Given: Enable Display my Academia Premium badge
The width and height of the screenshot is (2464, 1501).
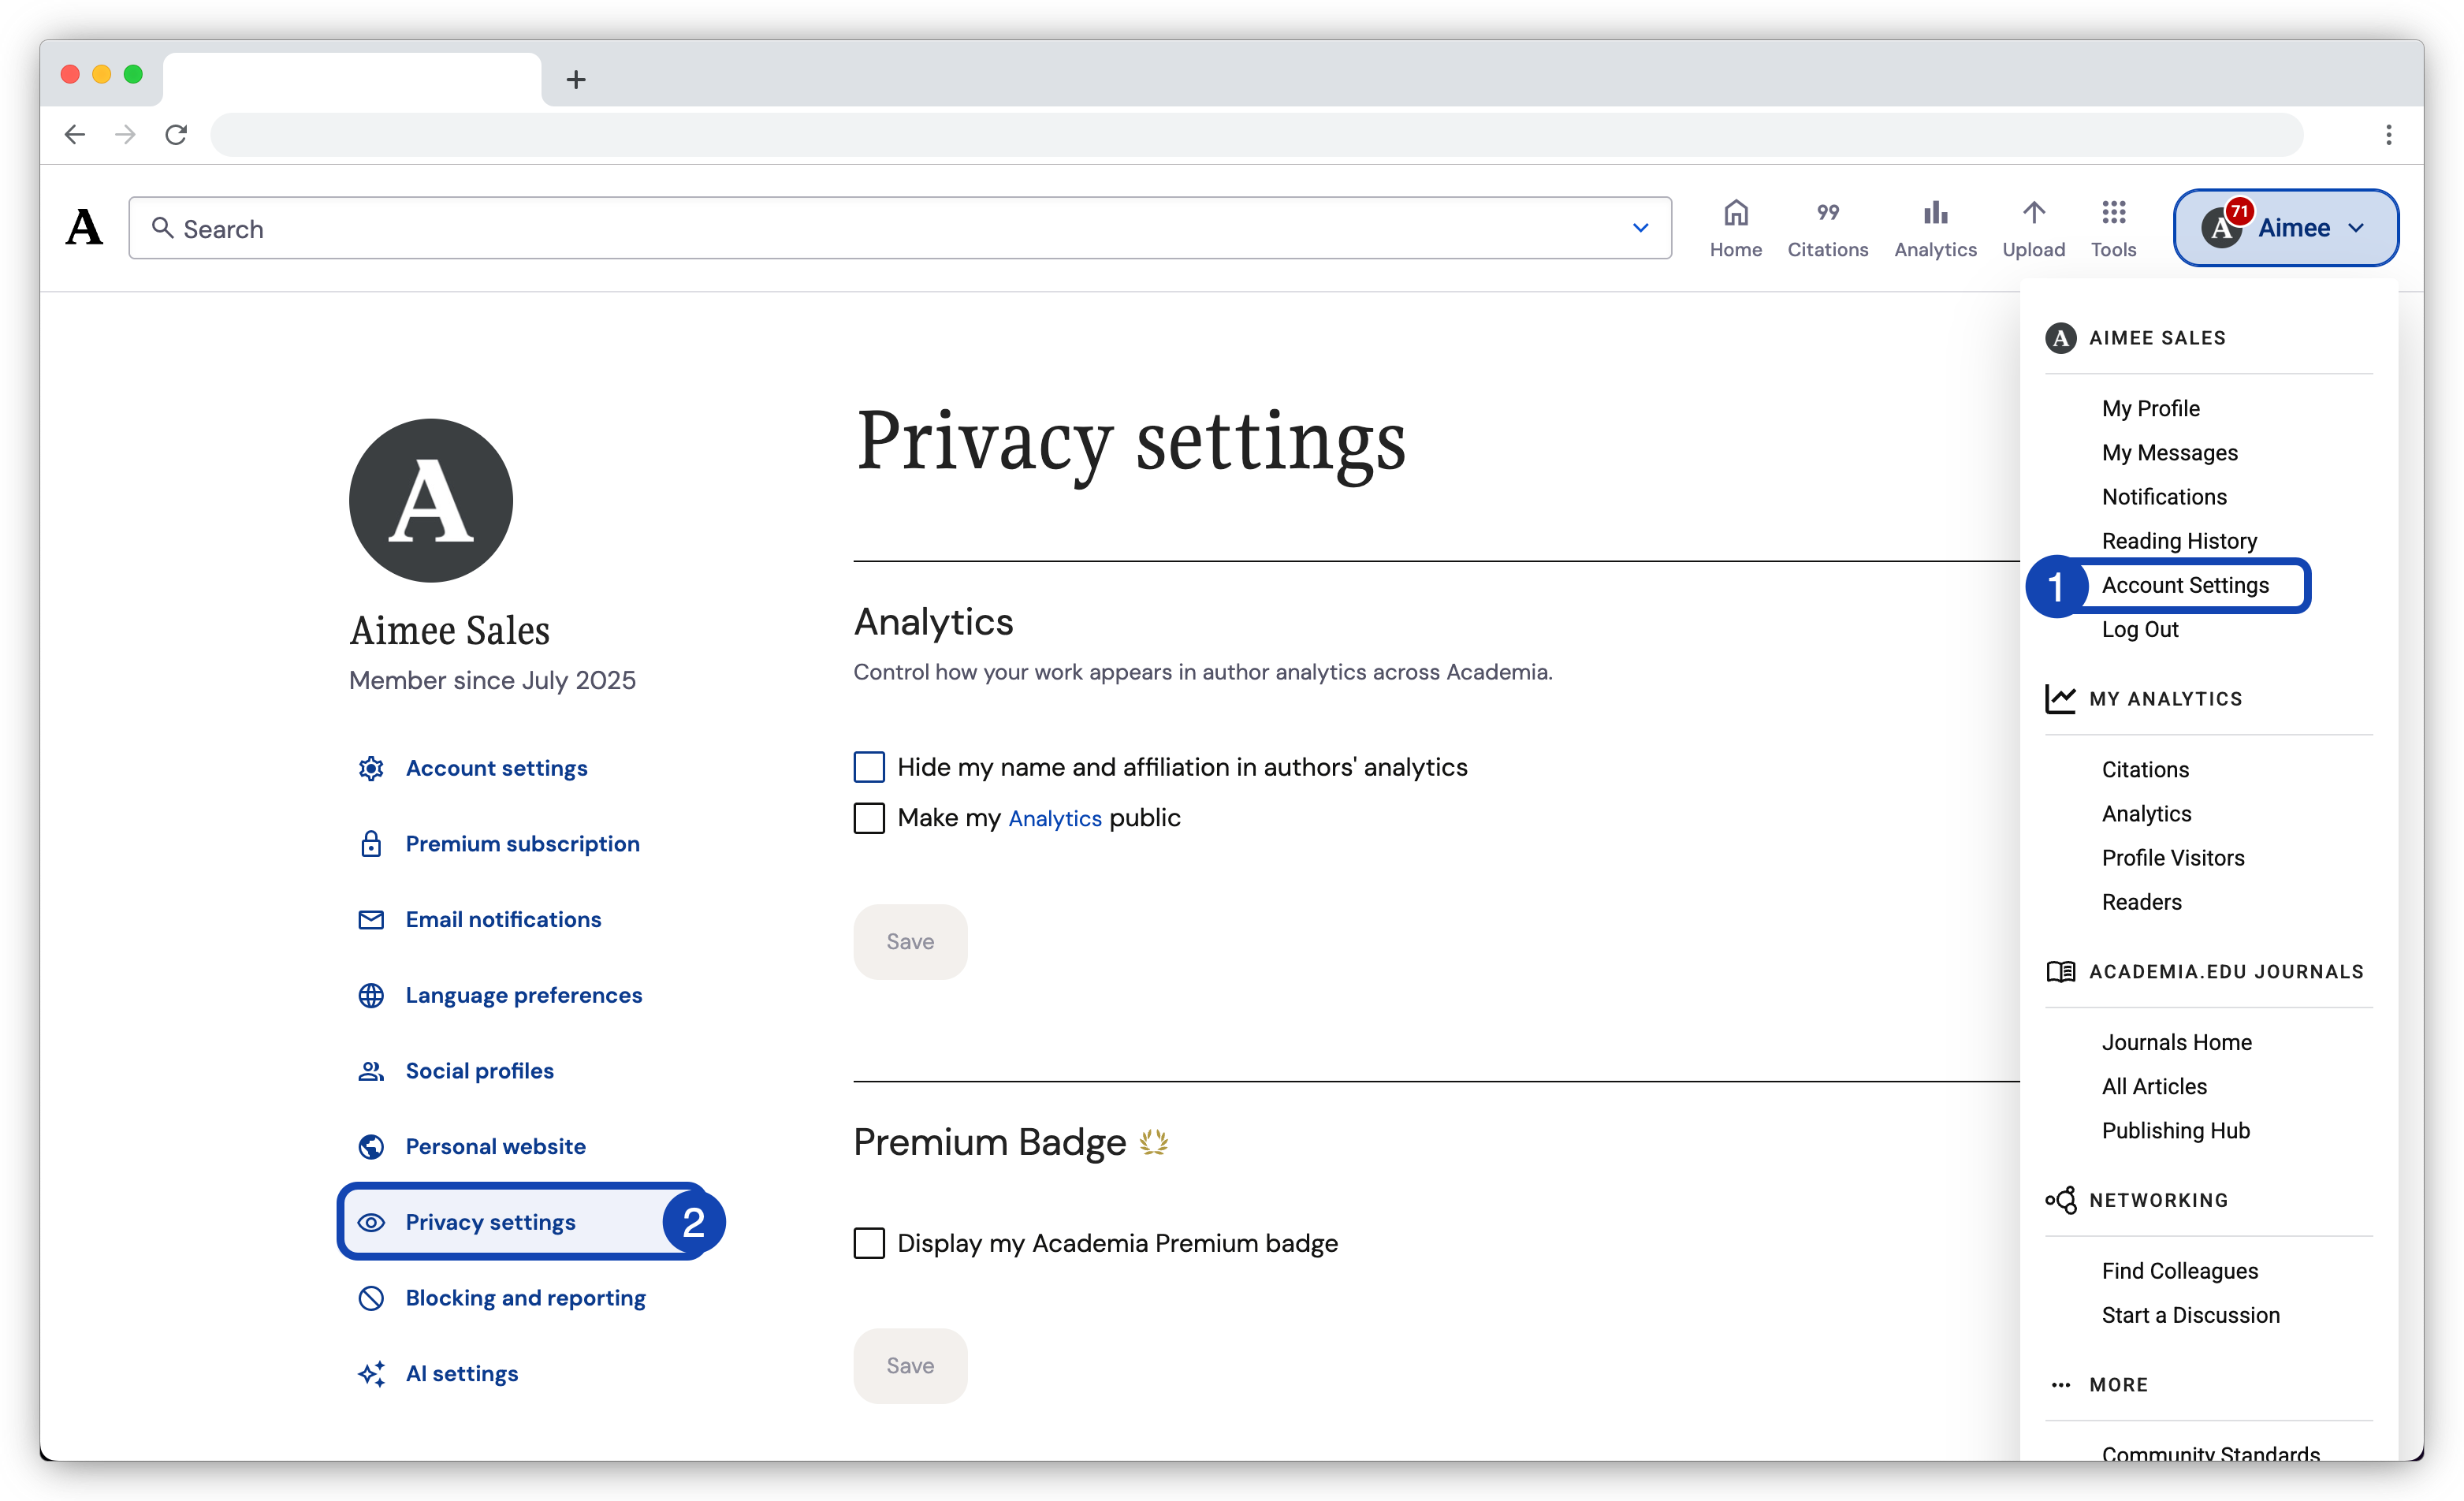Looking at the screenshot, I should tap(869, 1243).
